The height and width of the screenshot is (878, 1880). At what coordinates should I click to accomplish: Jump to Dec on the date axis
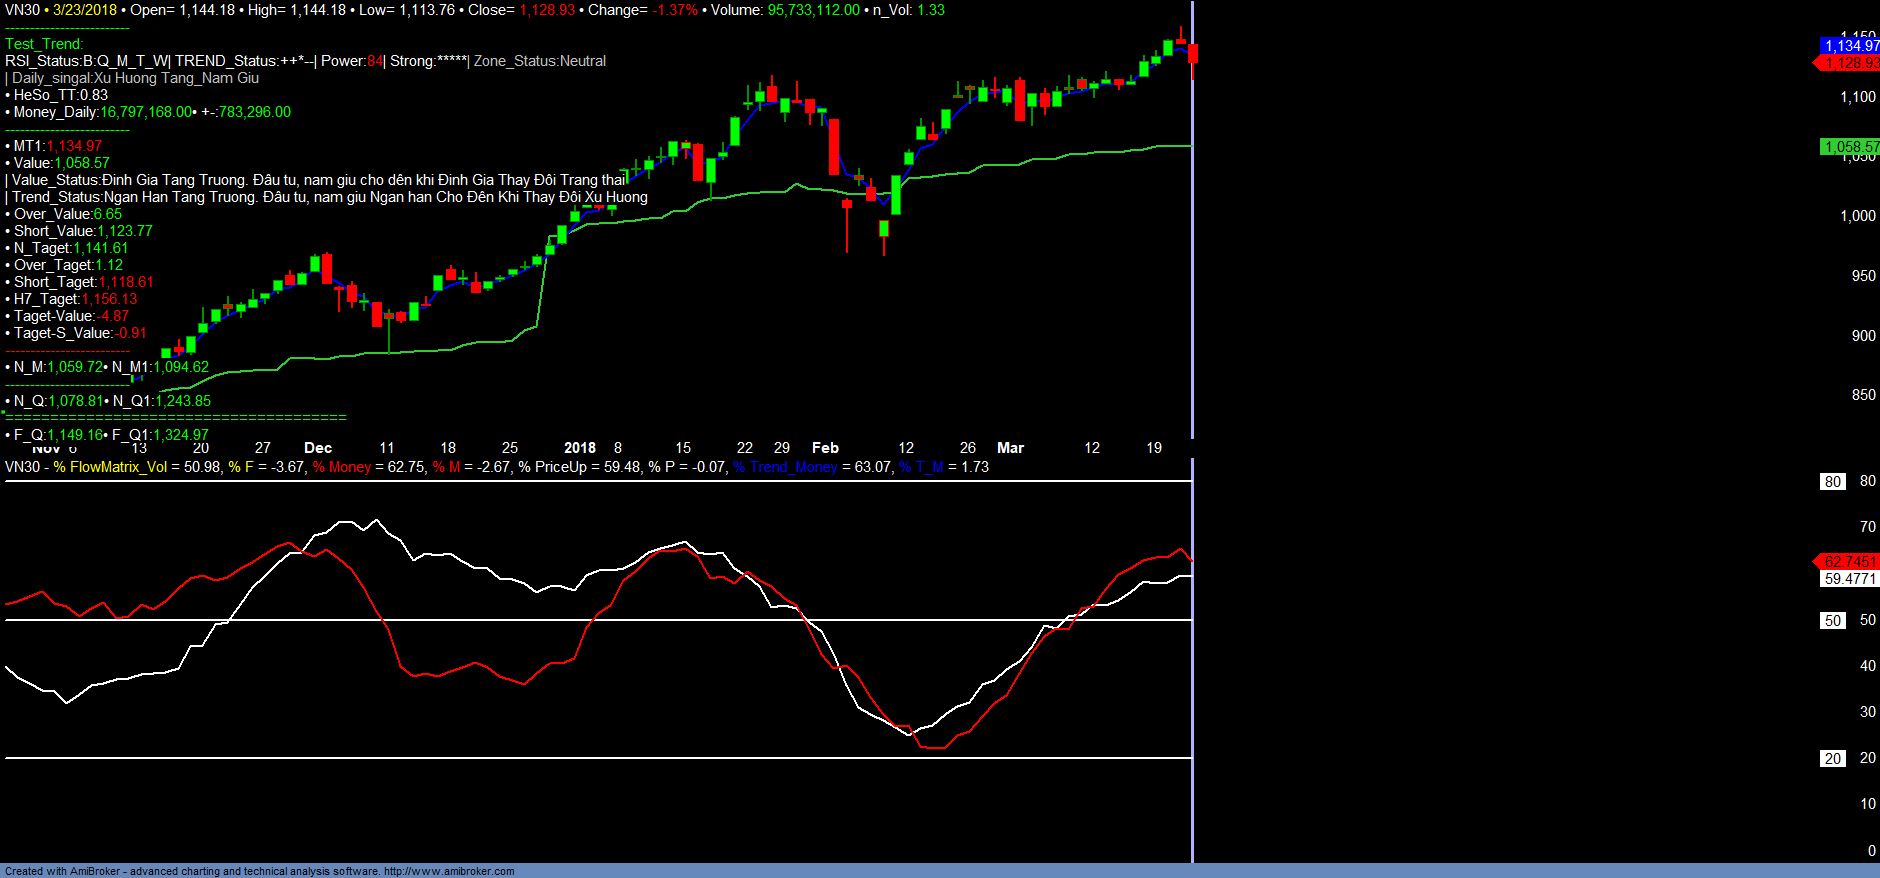[x=318, y=448]
